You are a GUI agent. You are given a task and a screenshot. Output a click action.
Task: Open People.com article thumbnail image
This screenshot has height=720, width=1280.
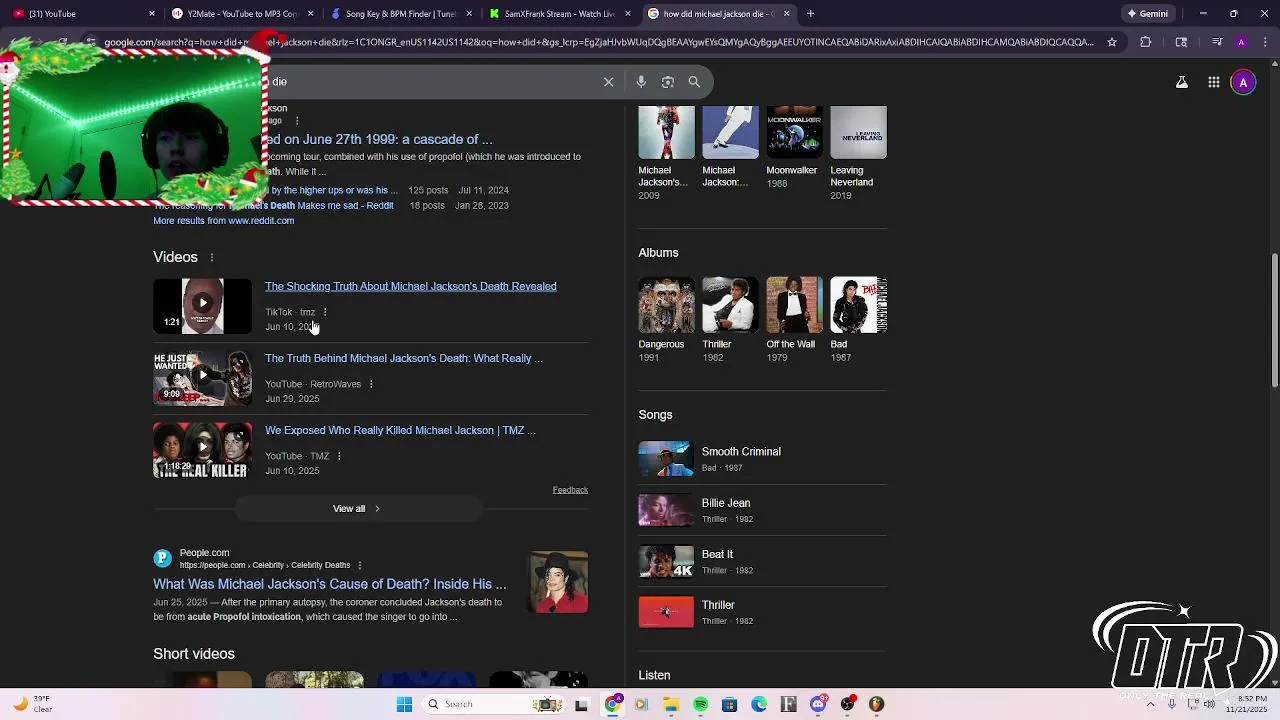[559, 582]
